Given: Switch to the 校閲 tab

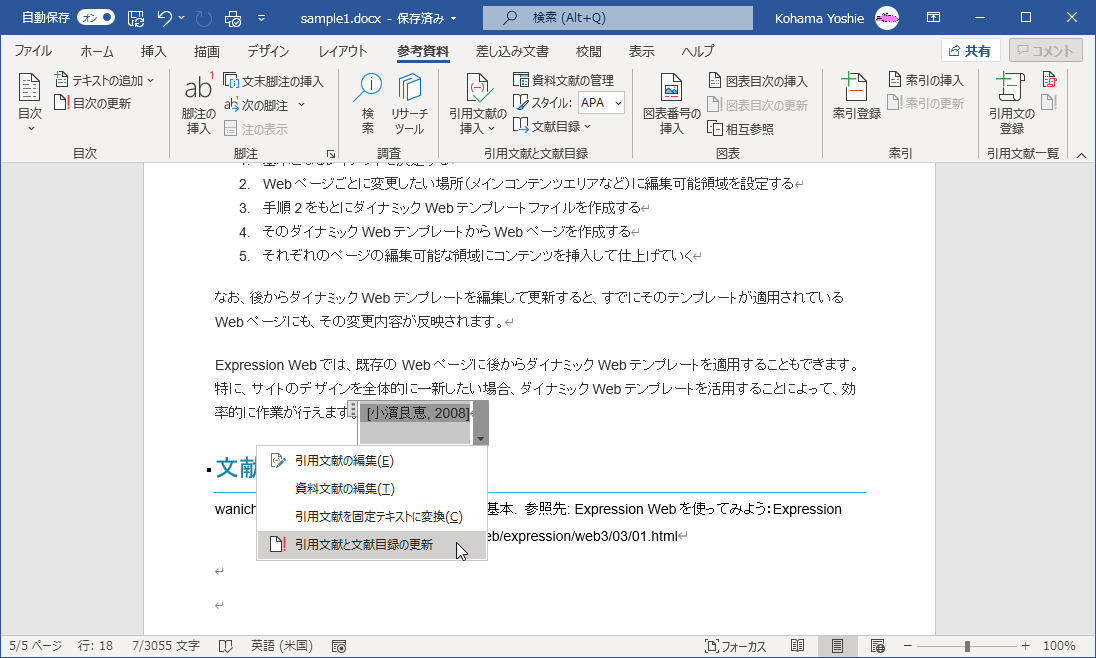Looking at the screenshot, I should tap(589, 51).
